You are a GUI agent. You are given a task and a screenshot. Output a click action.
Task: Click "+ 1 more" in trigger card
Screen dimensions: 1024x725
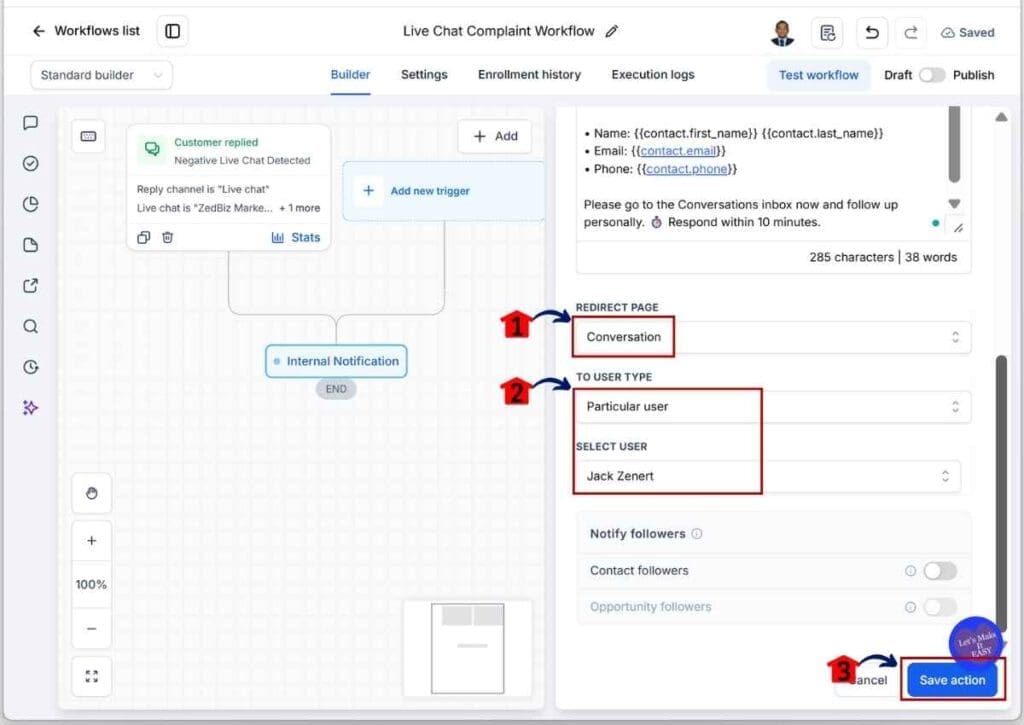click(x=300, y=208)
